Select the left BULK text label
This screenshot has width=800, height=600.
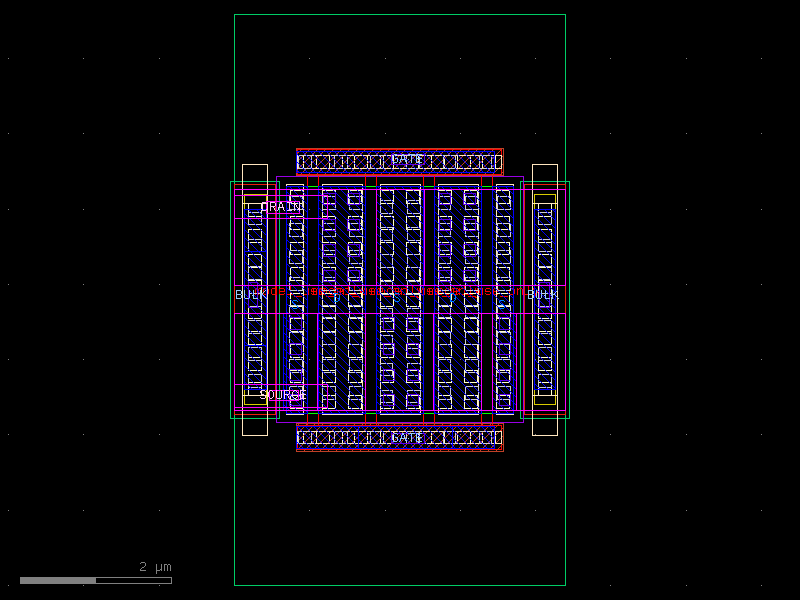click(247, 295)
